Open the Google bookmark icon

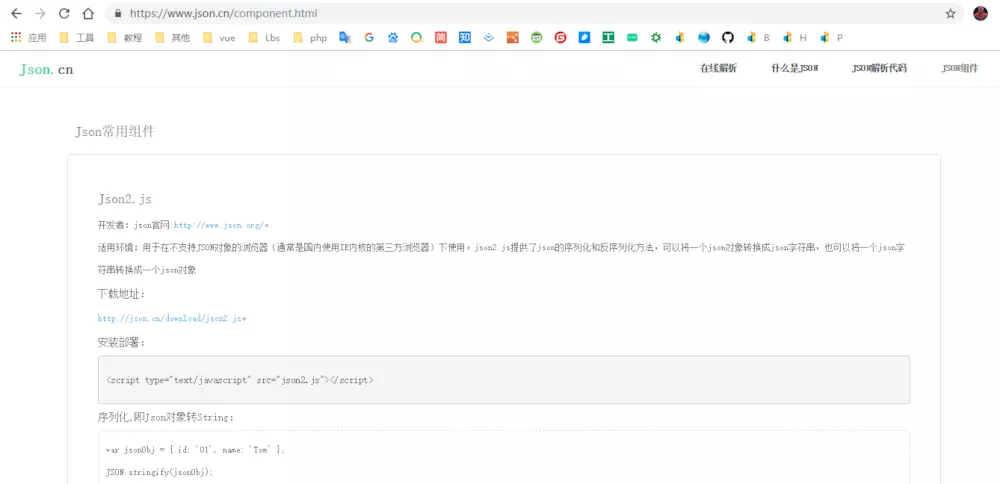click(369, 38)
